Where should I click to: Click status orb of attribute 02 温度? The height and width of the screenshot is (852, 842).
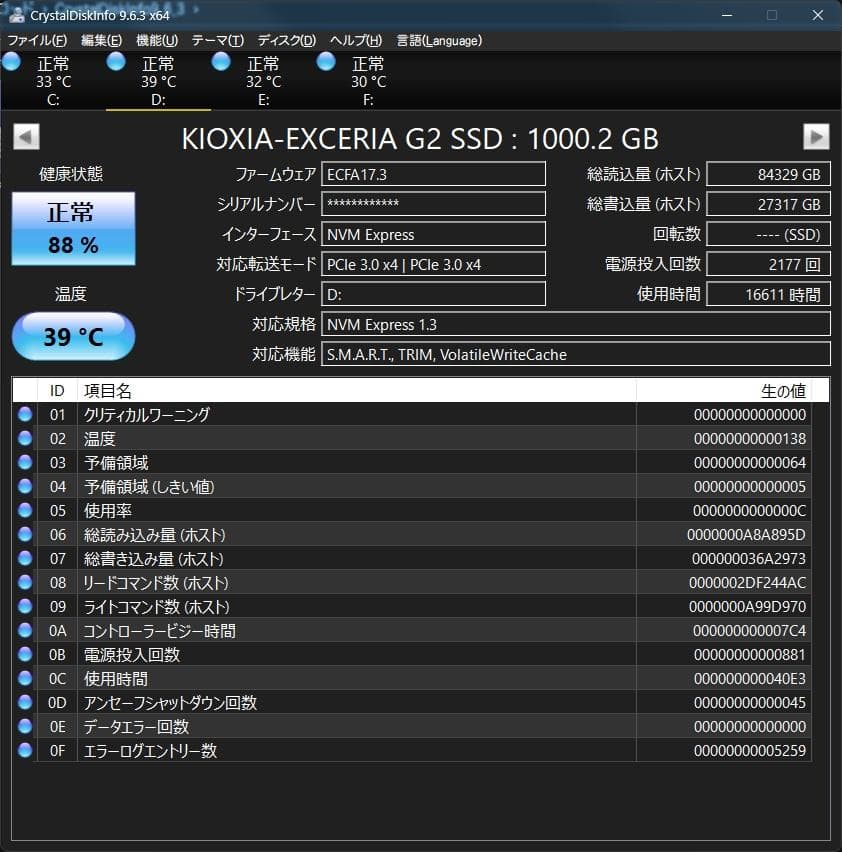coord(25,438)
